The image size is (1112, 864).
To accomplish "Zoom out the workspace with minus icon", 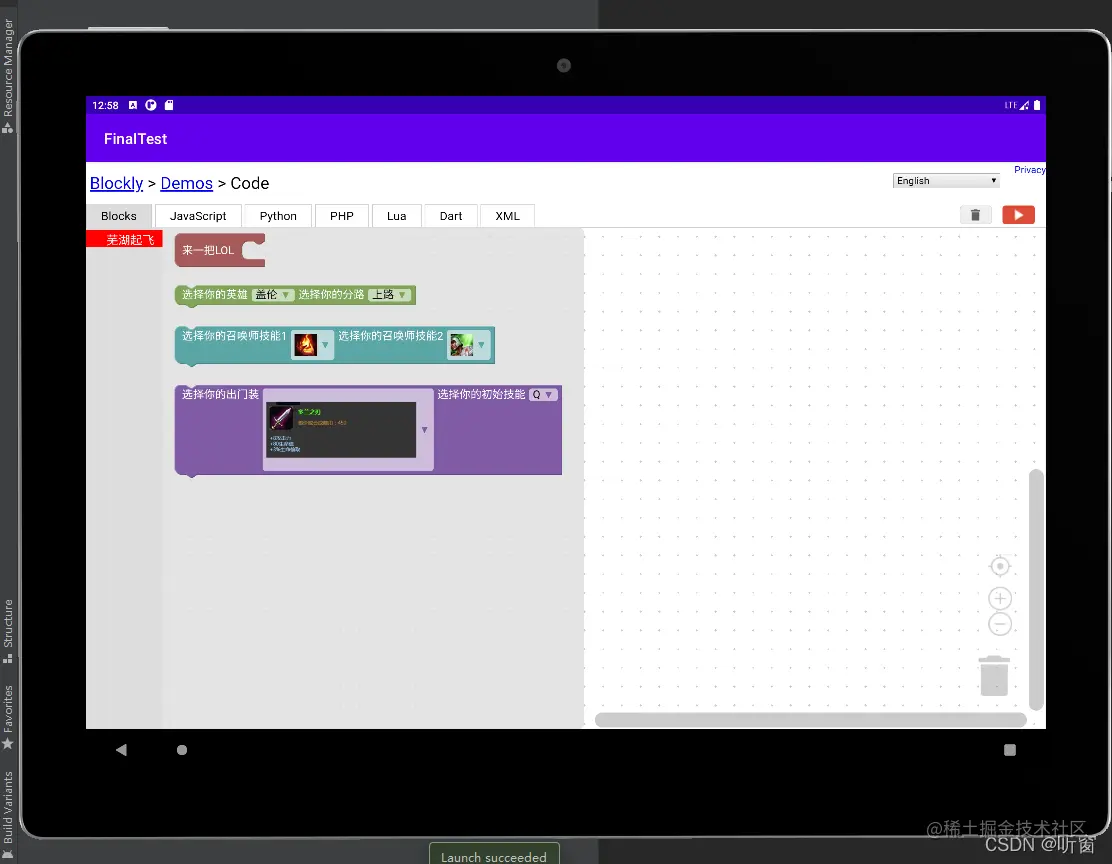I will pyautogui.click(x=999, y=625).
